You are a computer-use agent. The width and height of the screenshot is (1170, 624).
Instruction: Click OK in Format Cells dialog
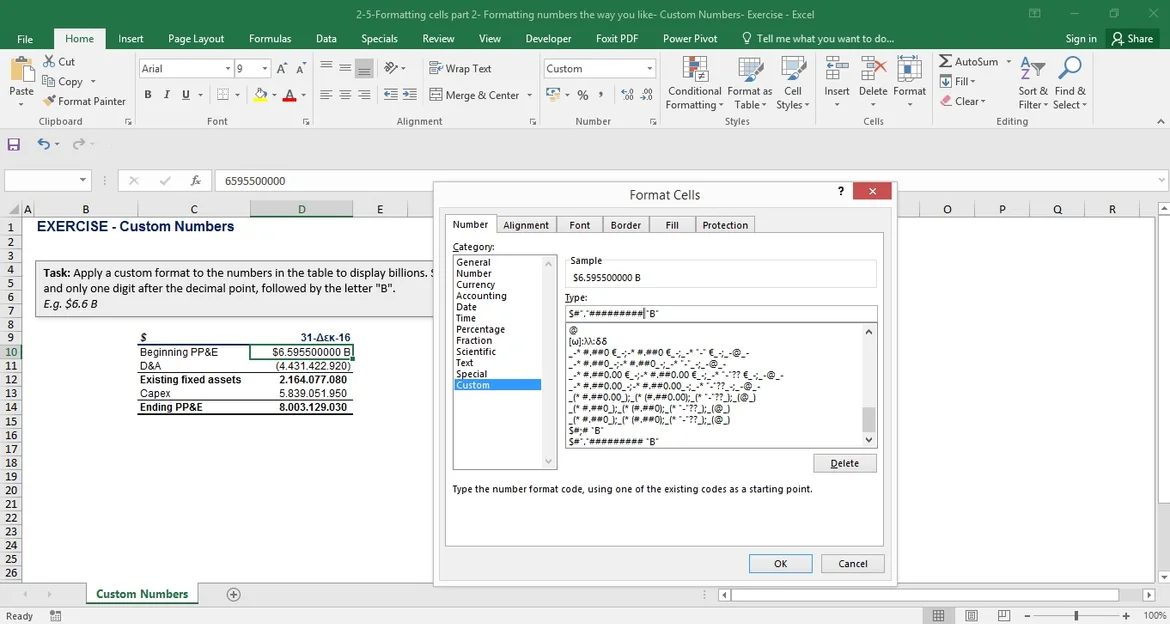pyautogui.click(x=780, y=563)
